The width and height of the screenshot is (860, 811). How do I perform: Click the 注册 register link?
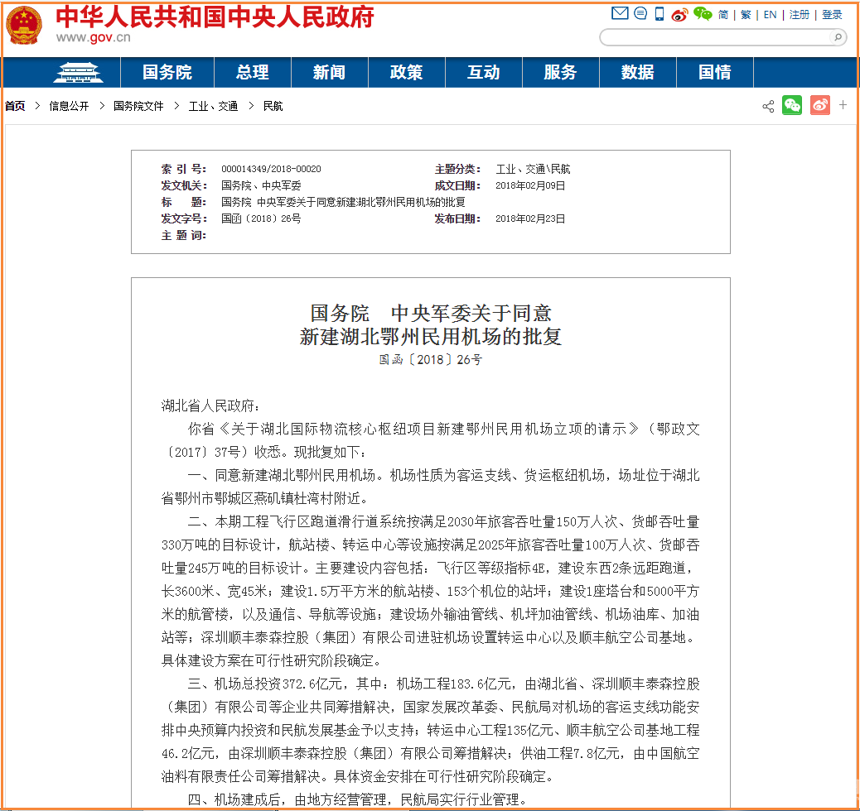(x=799, y=15)
